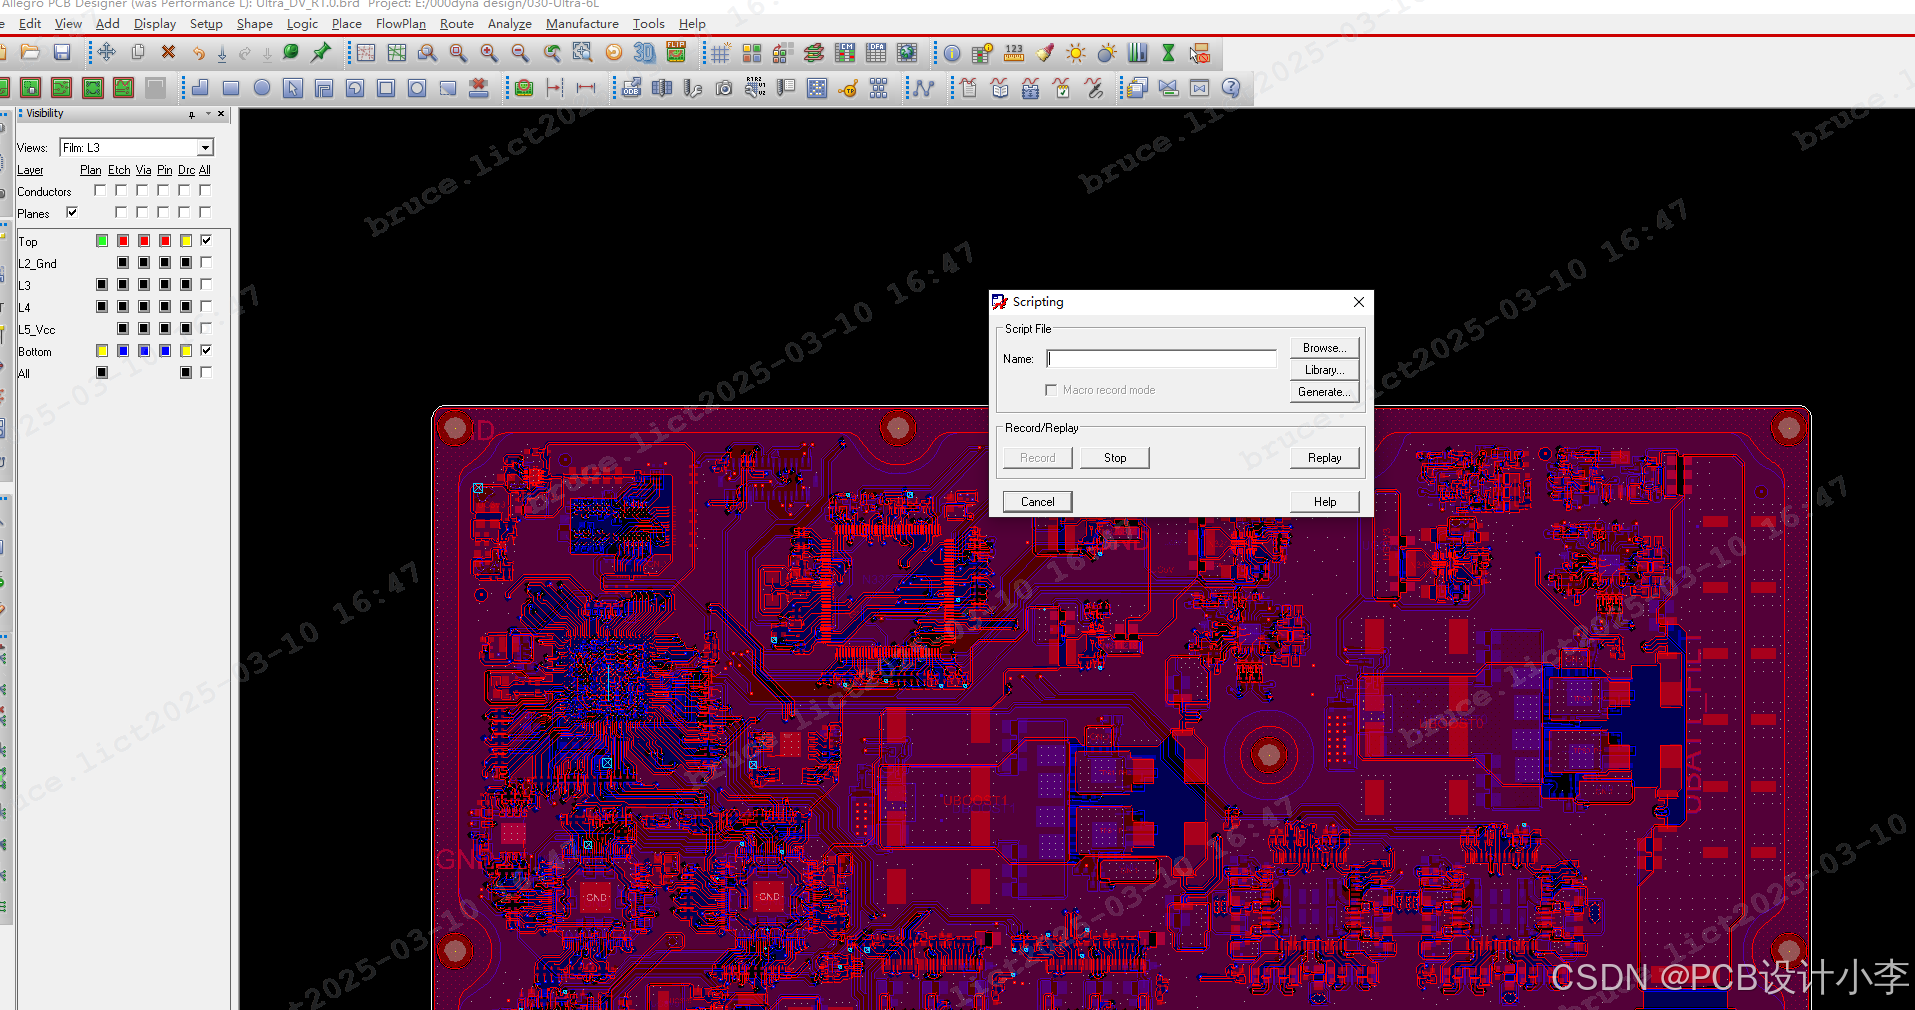Open the Manufacture menu
1915x1010 pixels.
click(x=582, y=23)
